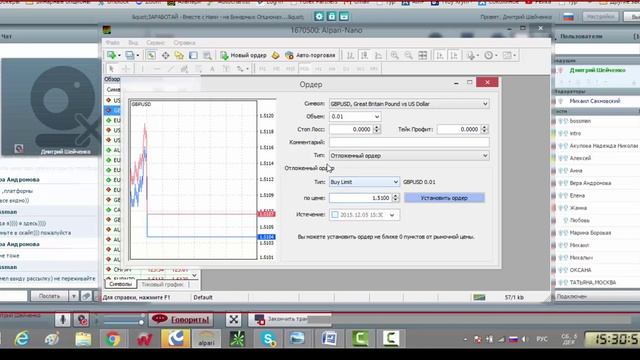Open the Indicators list dropdown
640x360 pixels.
pyautogui.click(x=473, y=55)
